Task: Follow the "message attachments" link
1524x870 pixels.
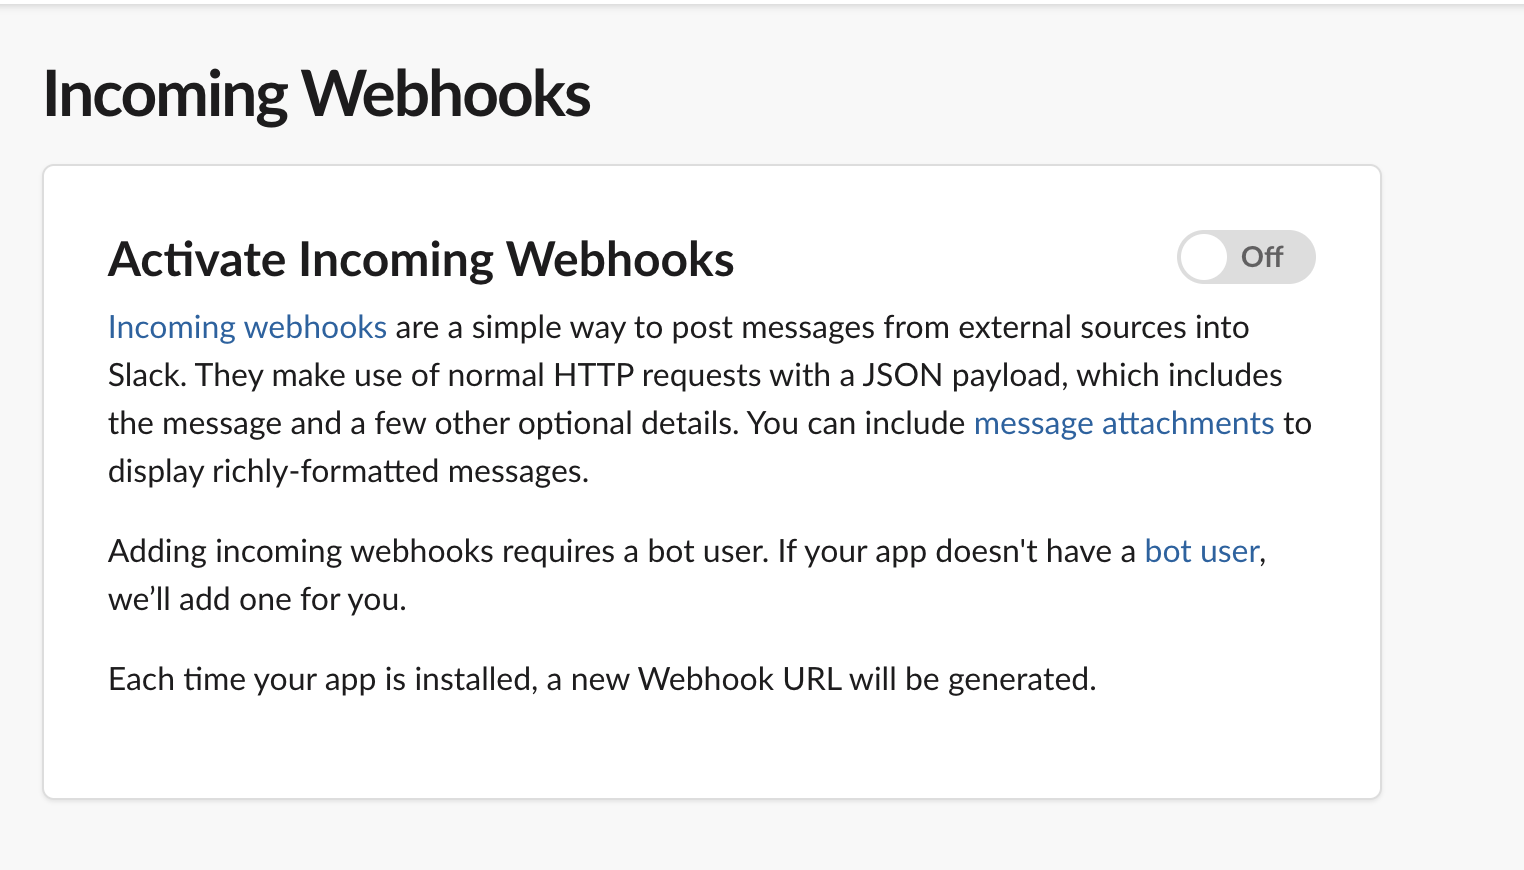Action: 1123,423
